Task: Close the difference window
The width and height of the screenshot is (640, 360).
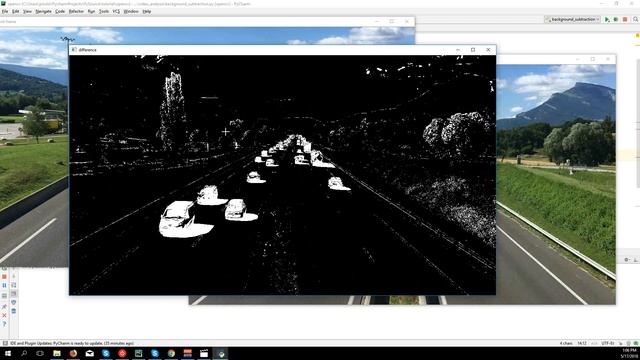Action: (x=488, y=50)
